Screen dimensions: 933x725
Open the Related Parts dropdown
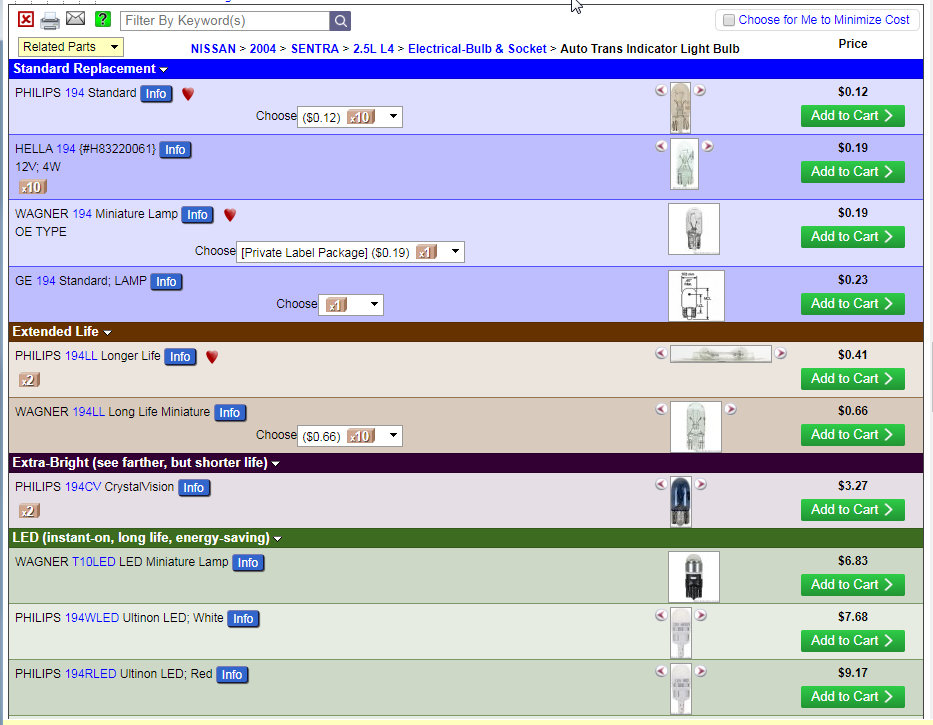tap(71, 46)
